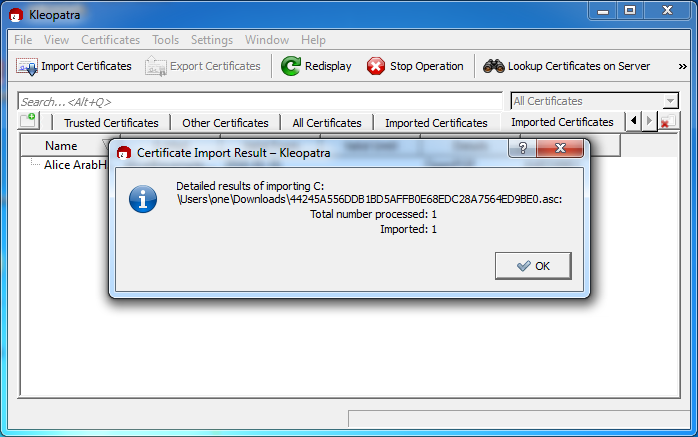
Task: Close the Certificate Import Result dialog
Action: [560, 148]
